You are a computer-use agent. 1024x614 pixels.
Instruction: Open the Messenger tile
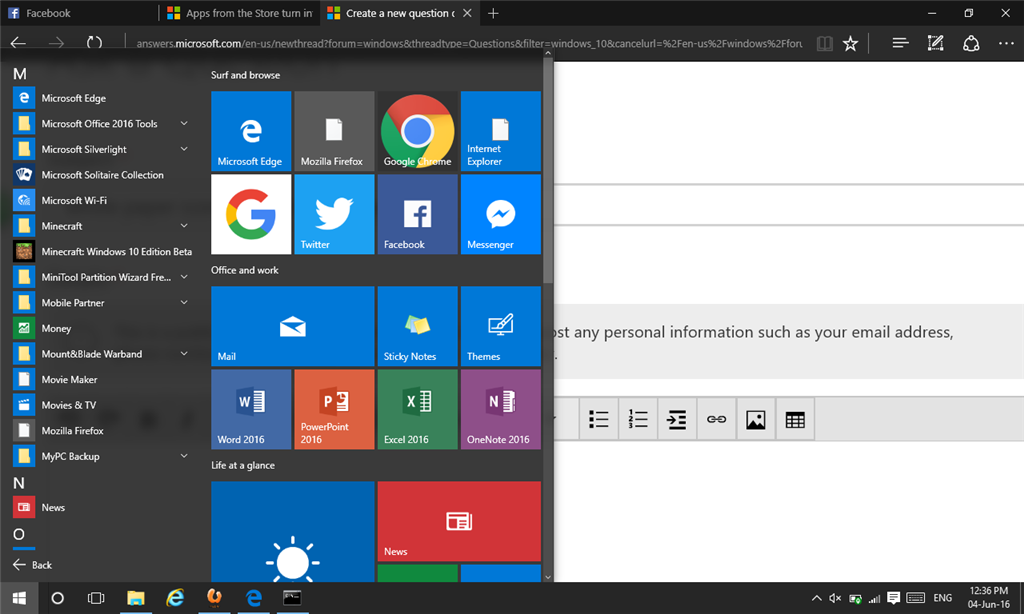[500, 214]
